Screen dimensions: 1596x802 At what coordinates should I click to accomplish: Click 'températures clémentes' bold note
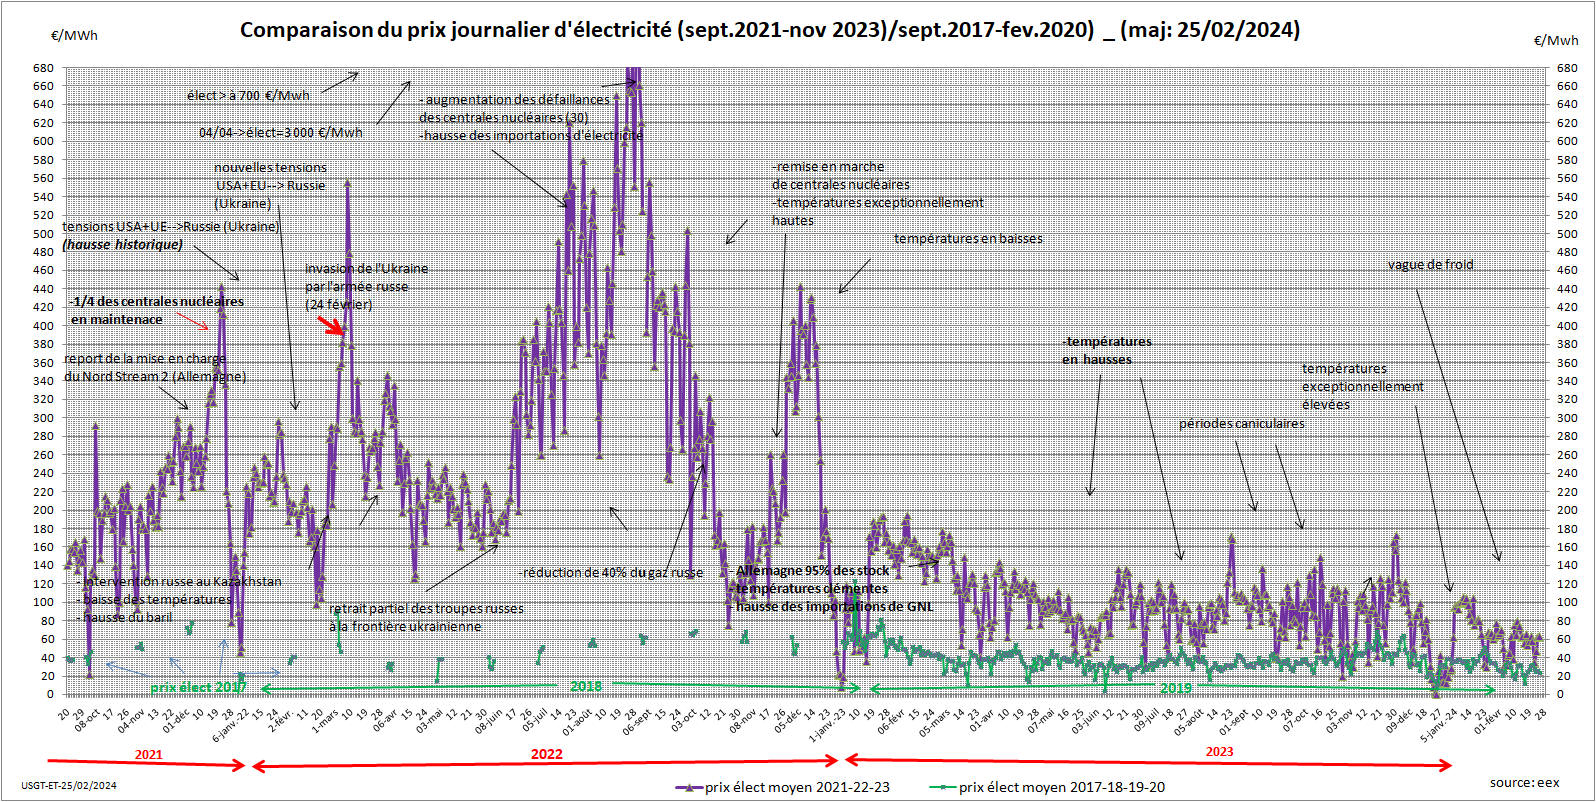pyautogui.click(x=812, y=589)
